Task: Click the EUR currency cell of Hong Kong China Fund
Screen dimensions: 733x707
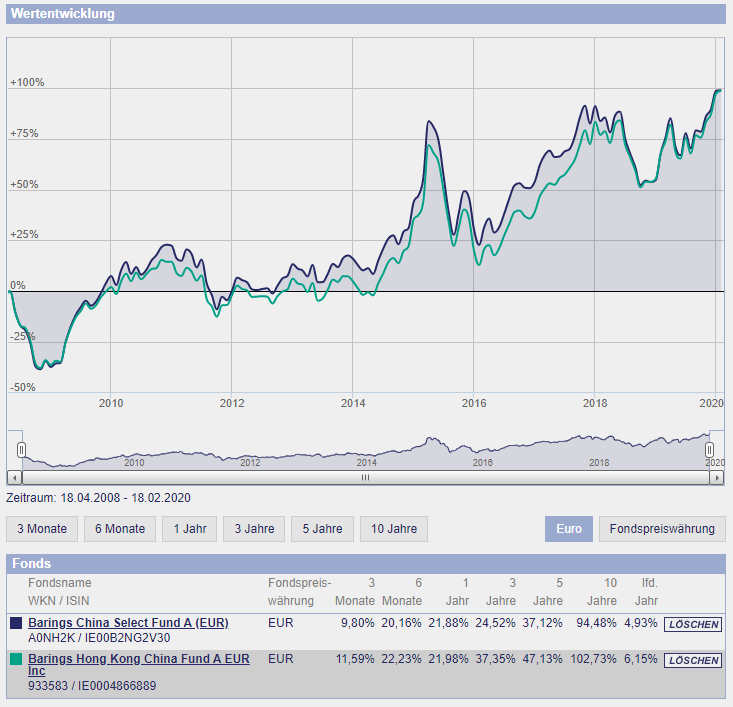Action: click(x=280, y=659)
